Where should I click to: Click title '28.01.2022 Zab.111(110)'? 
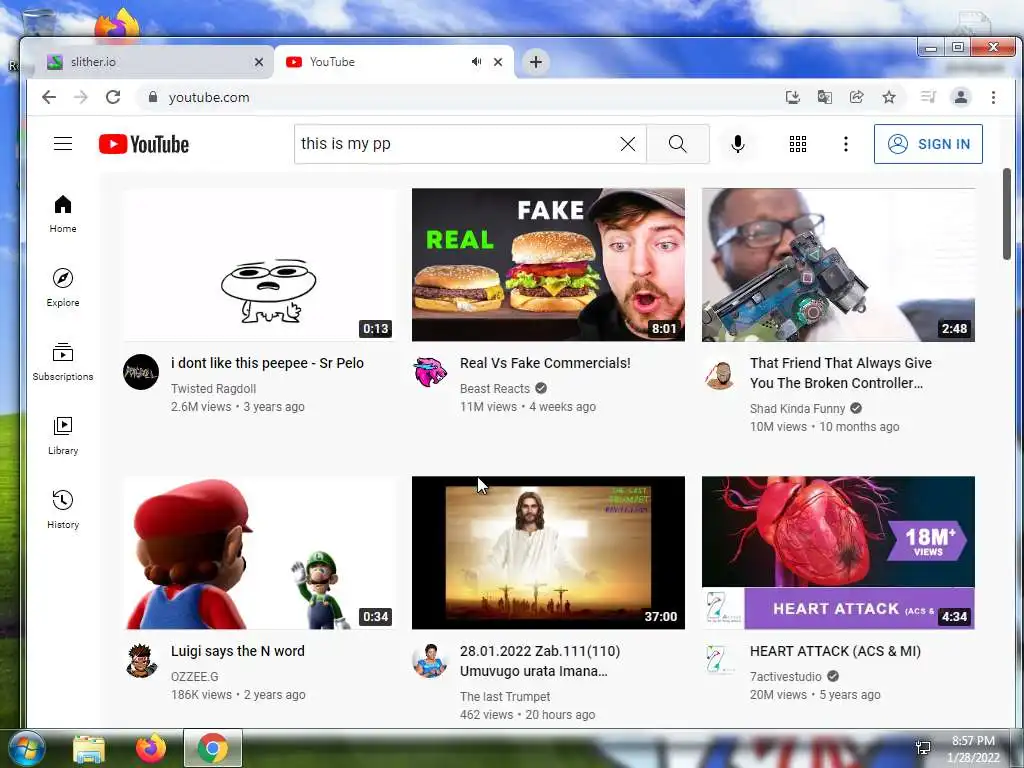[x=540, y=661]
